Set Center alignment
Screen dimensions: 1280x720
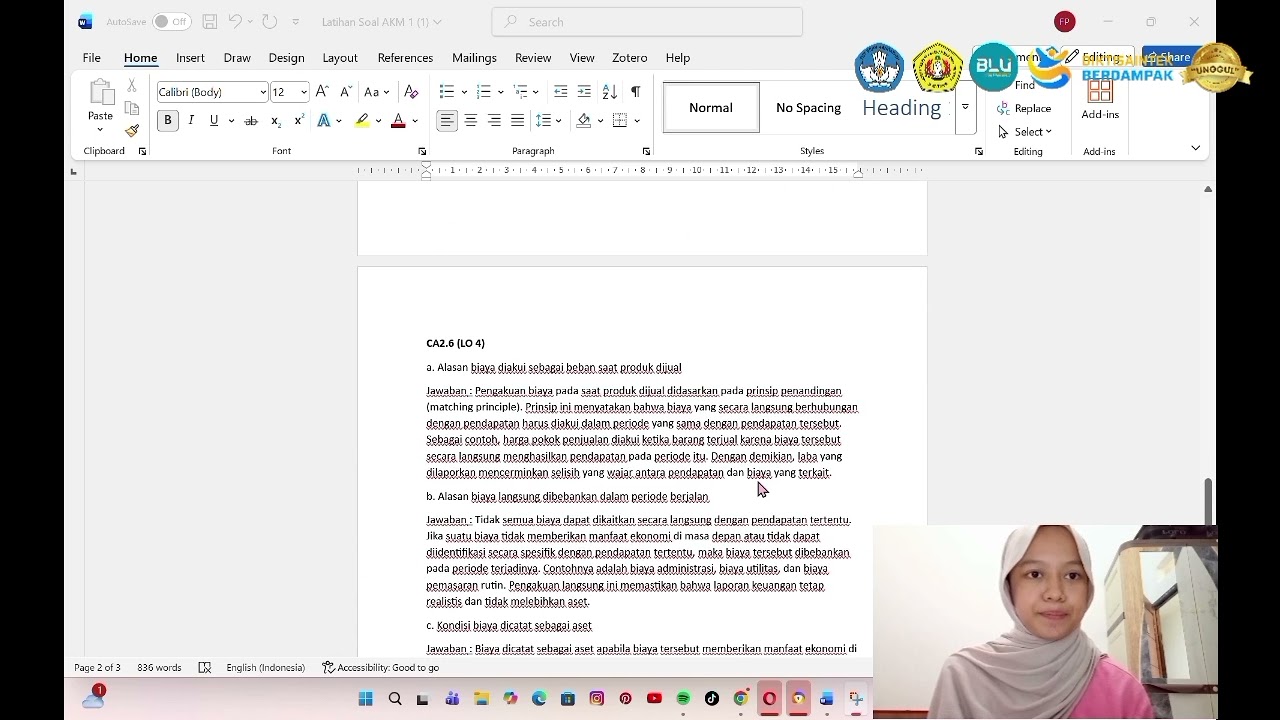click(x=471, y=121)
